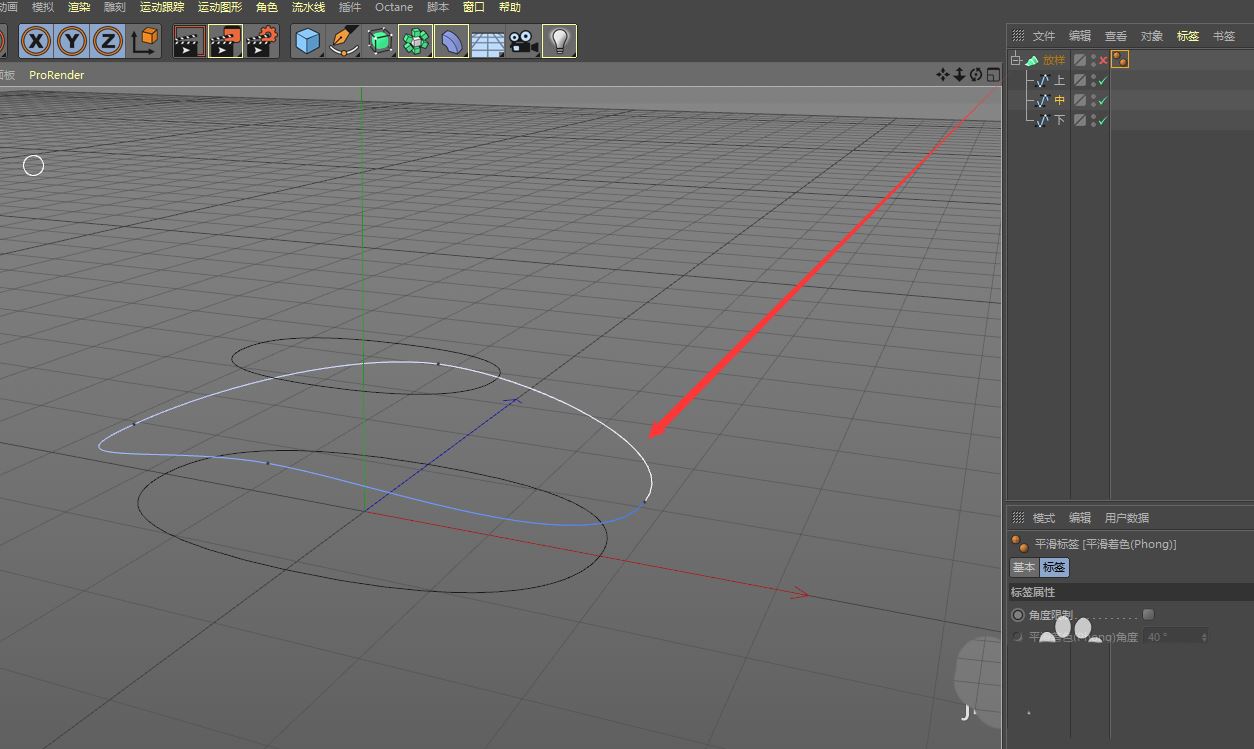Open object manager 查看 menu

(1116, 36)
